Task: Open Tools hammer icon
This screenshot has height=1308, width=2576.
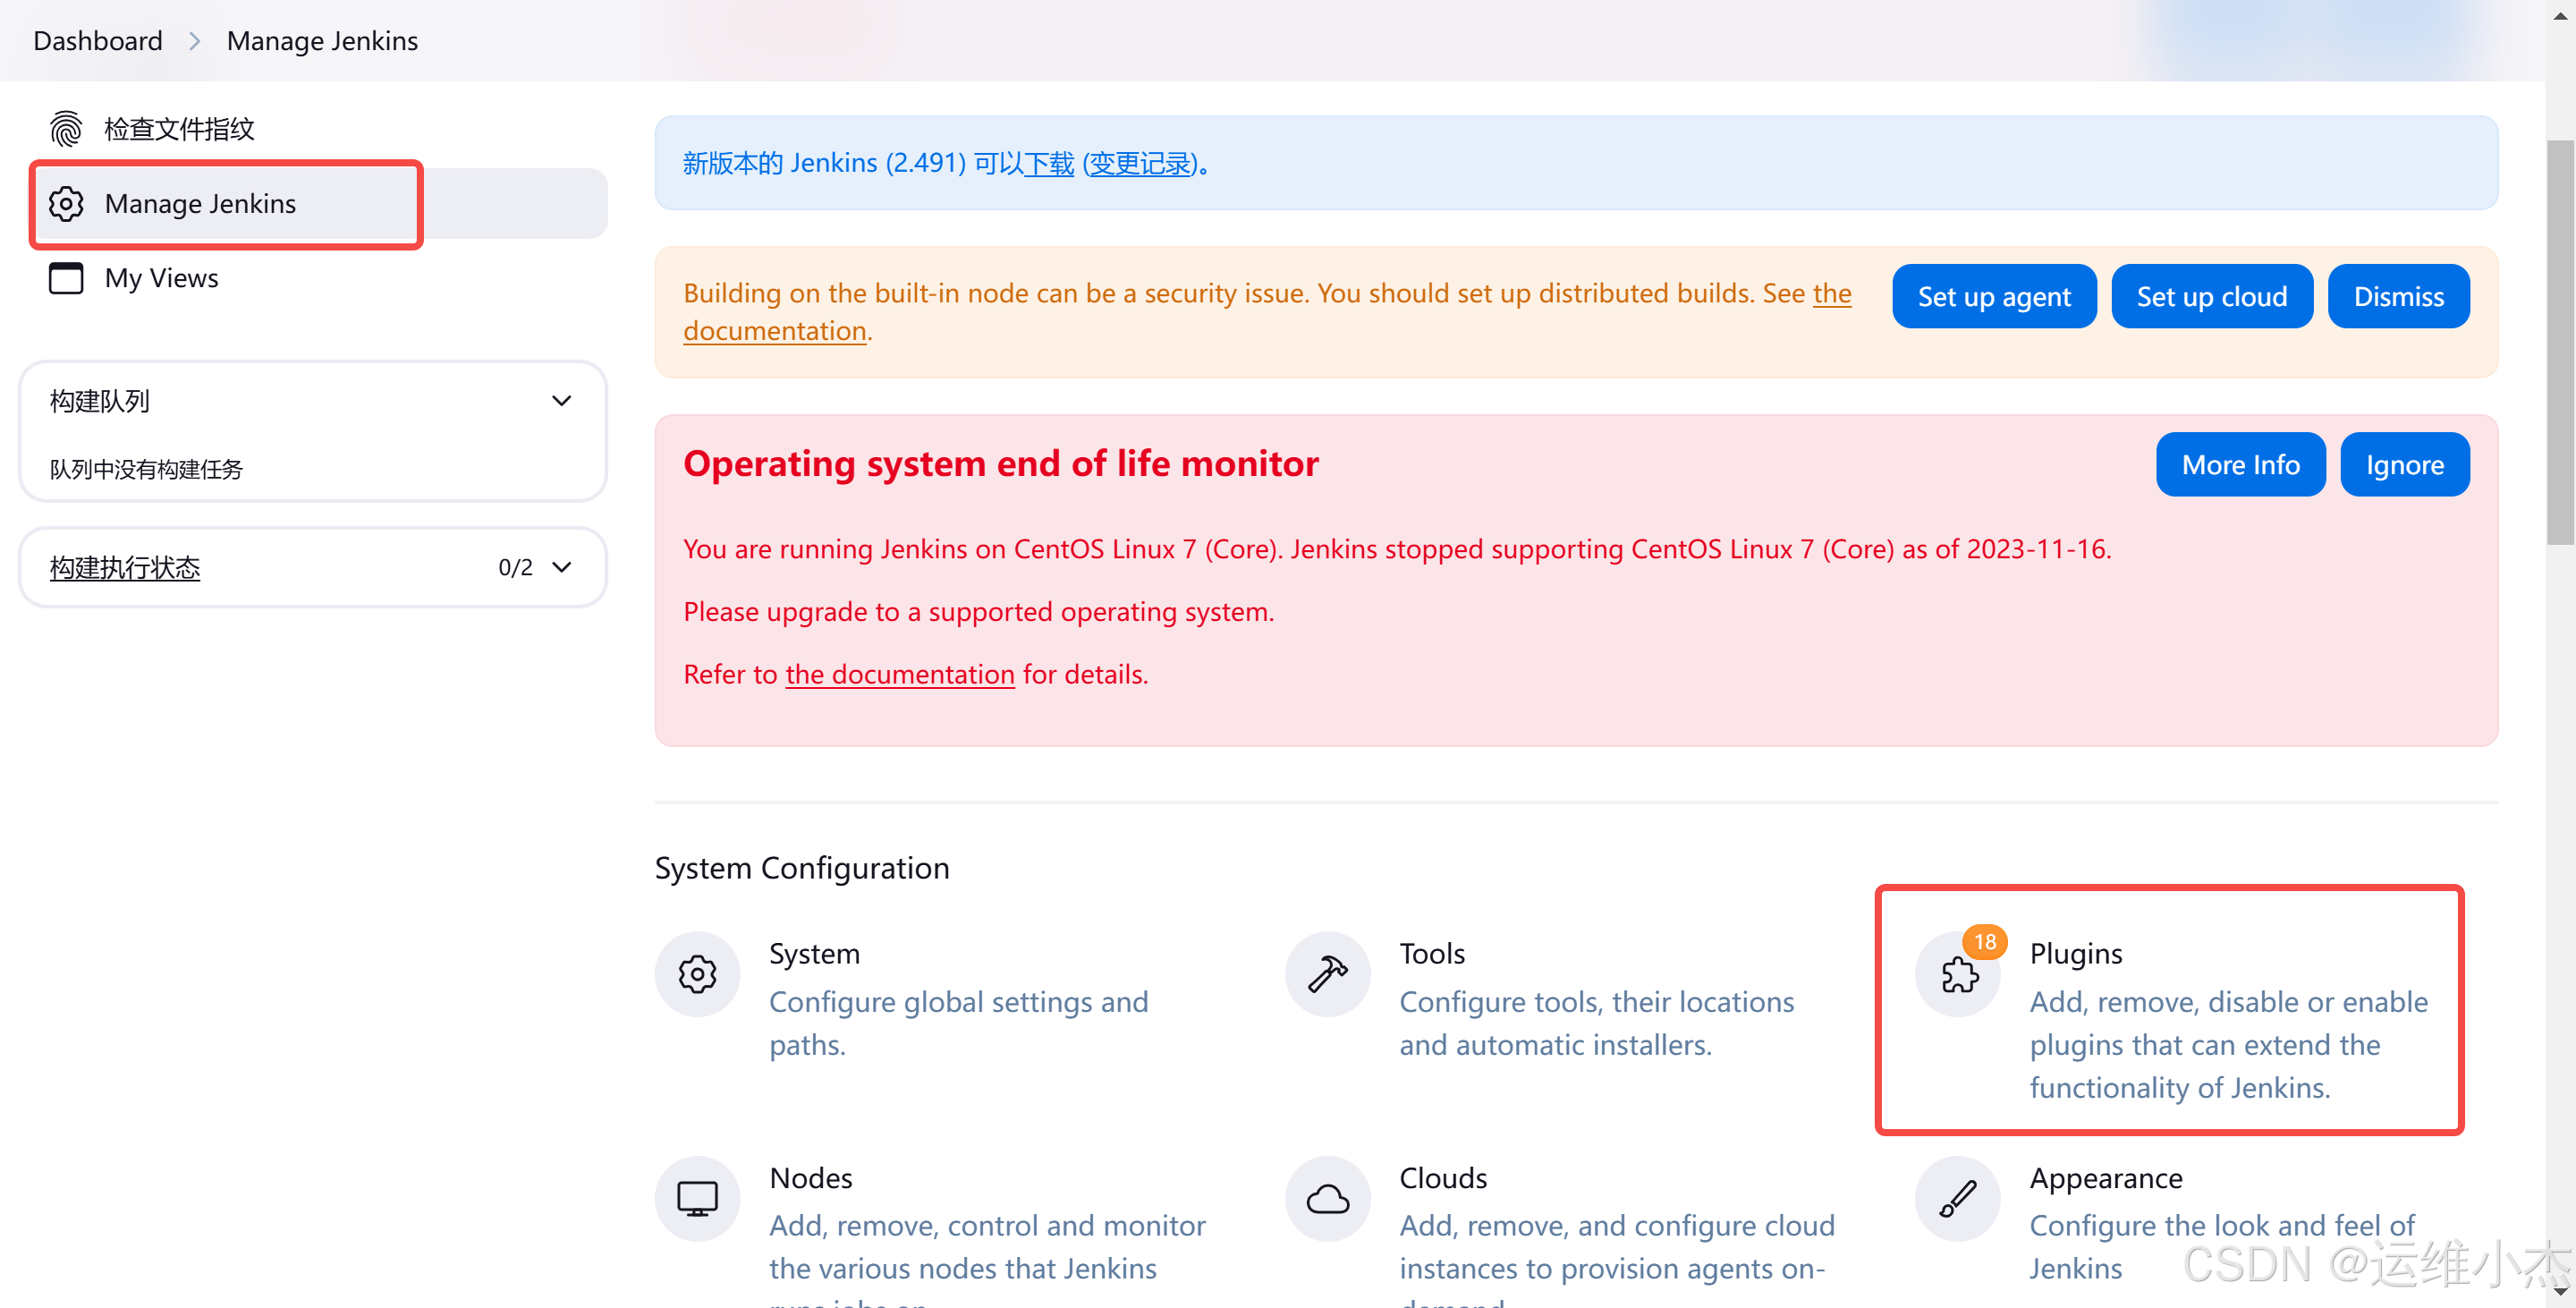Action: pyautogui.click(x=1327, y=974)
